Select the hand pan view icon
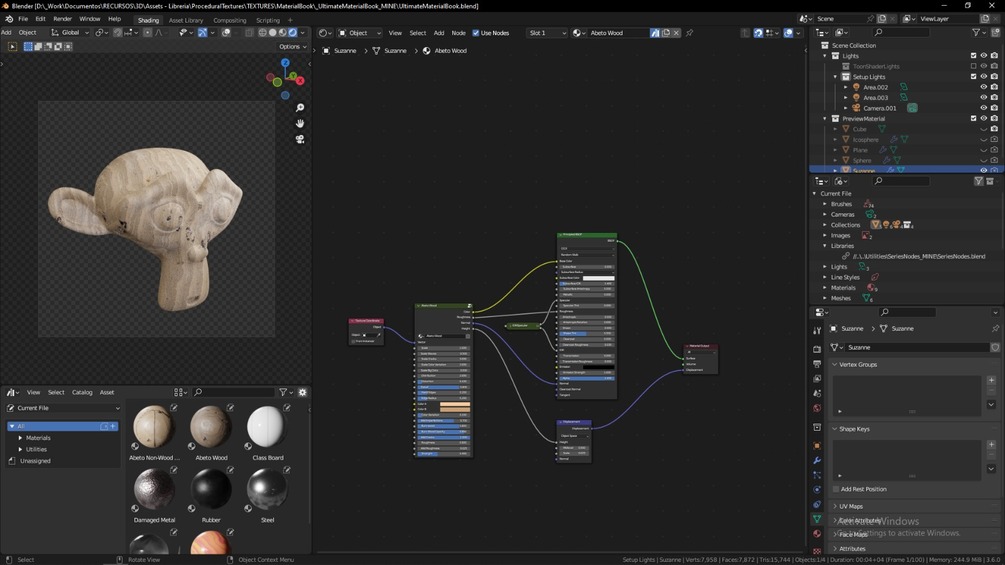The image size is (1005, 565). point(299,123)
